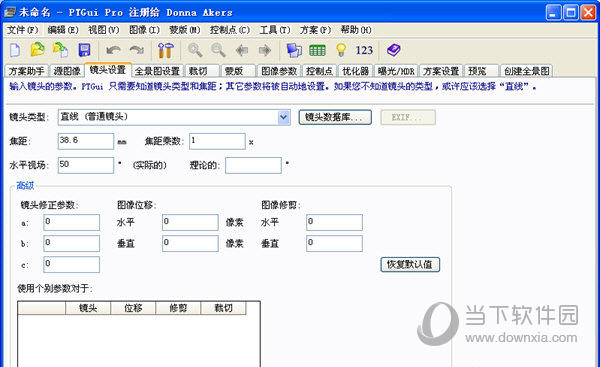600x367 pixels.
Task: Click the disabled EXIF button
Action: tap(408, 117)
